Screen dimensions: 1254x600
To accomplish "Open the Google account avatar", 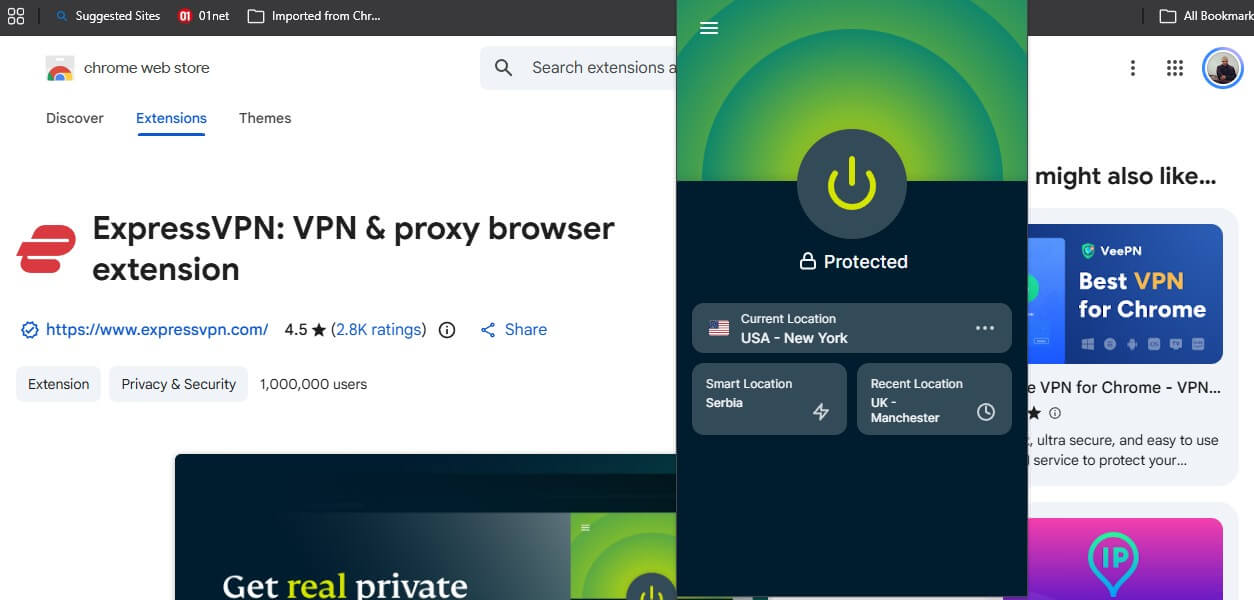I will coord(1222,68).
